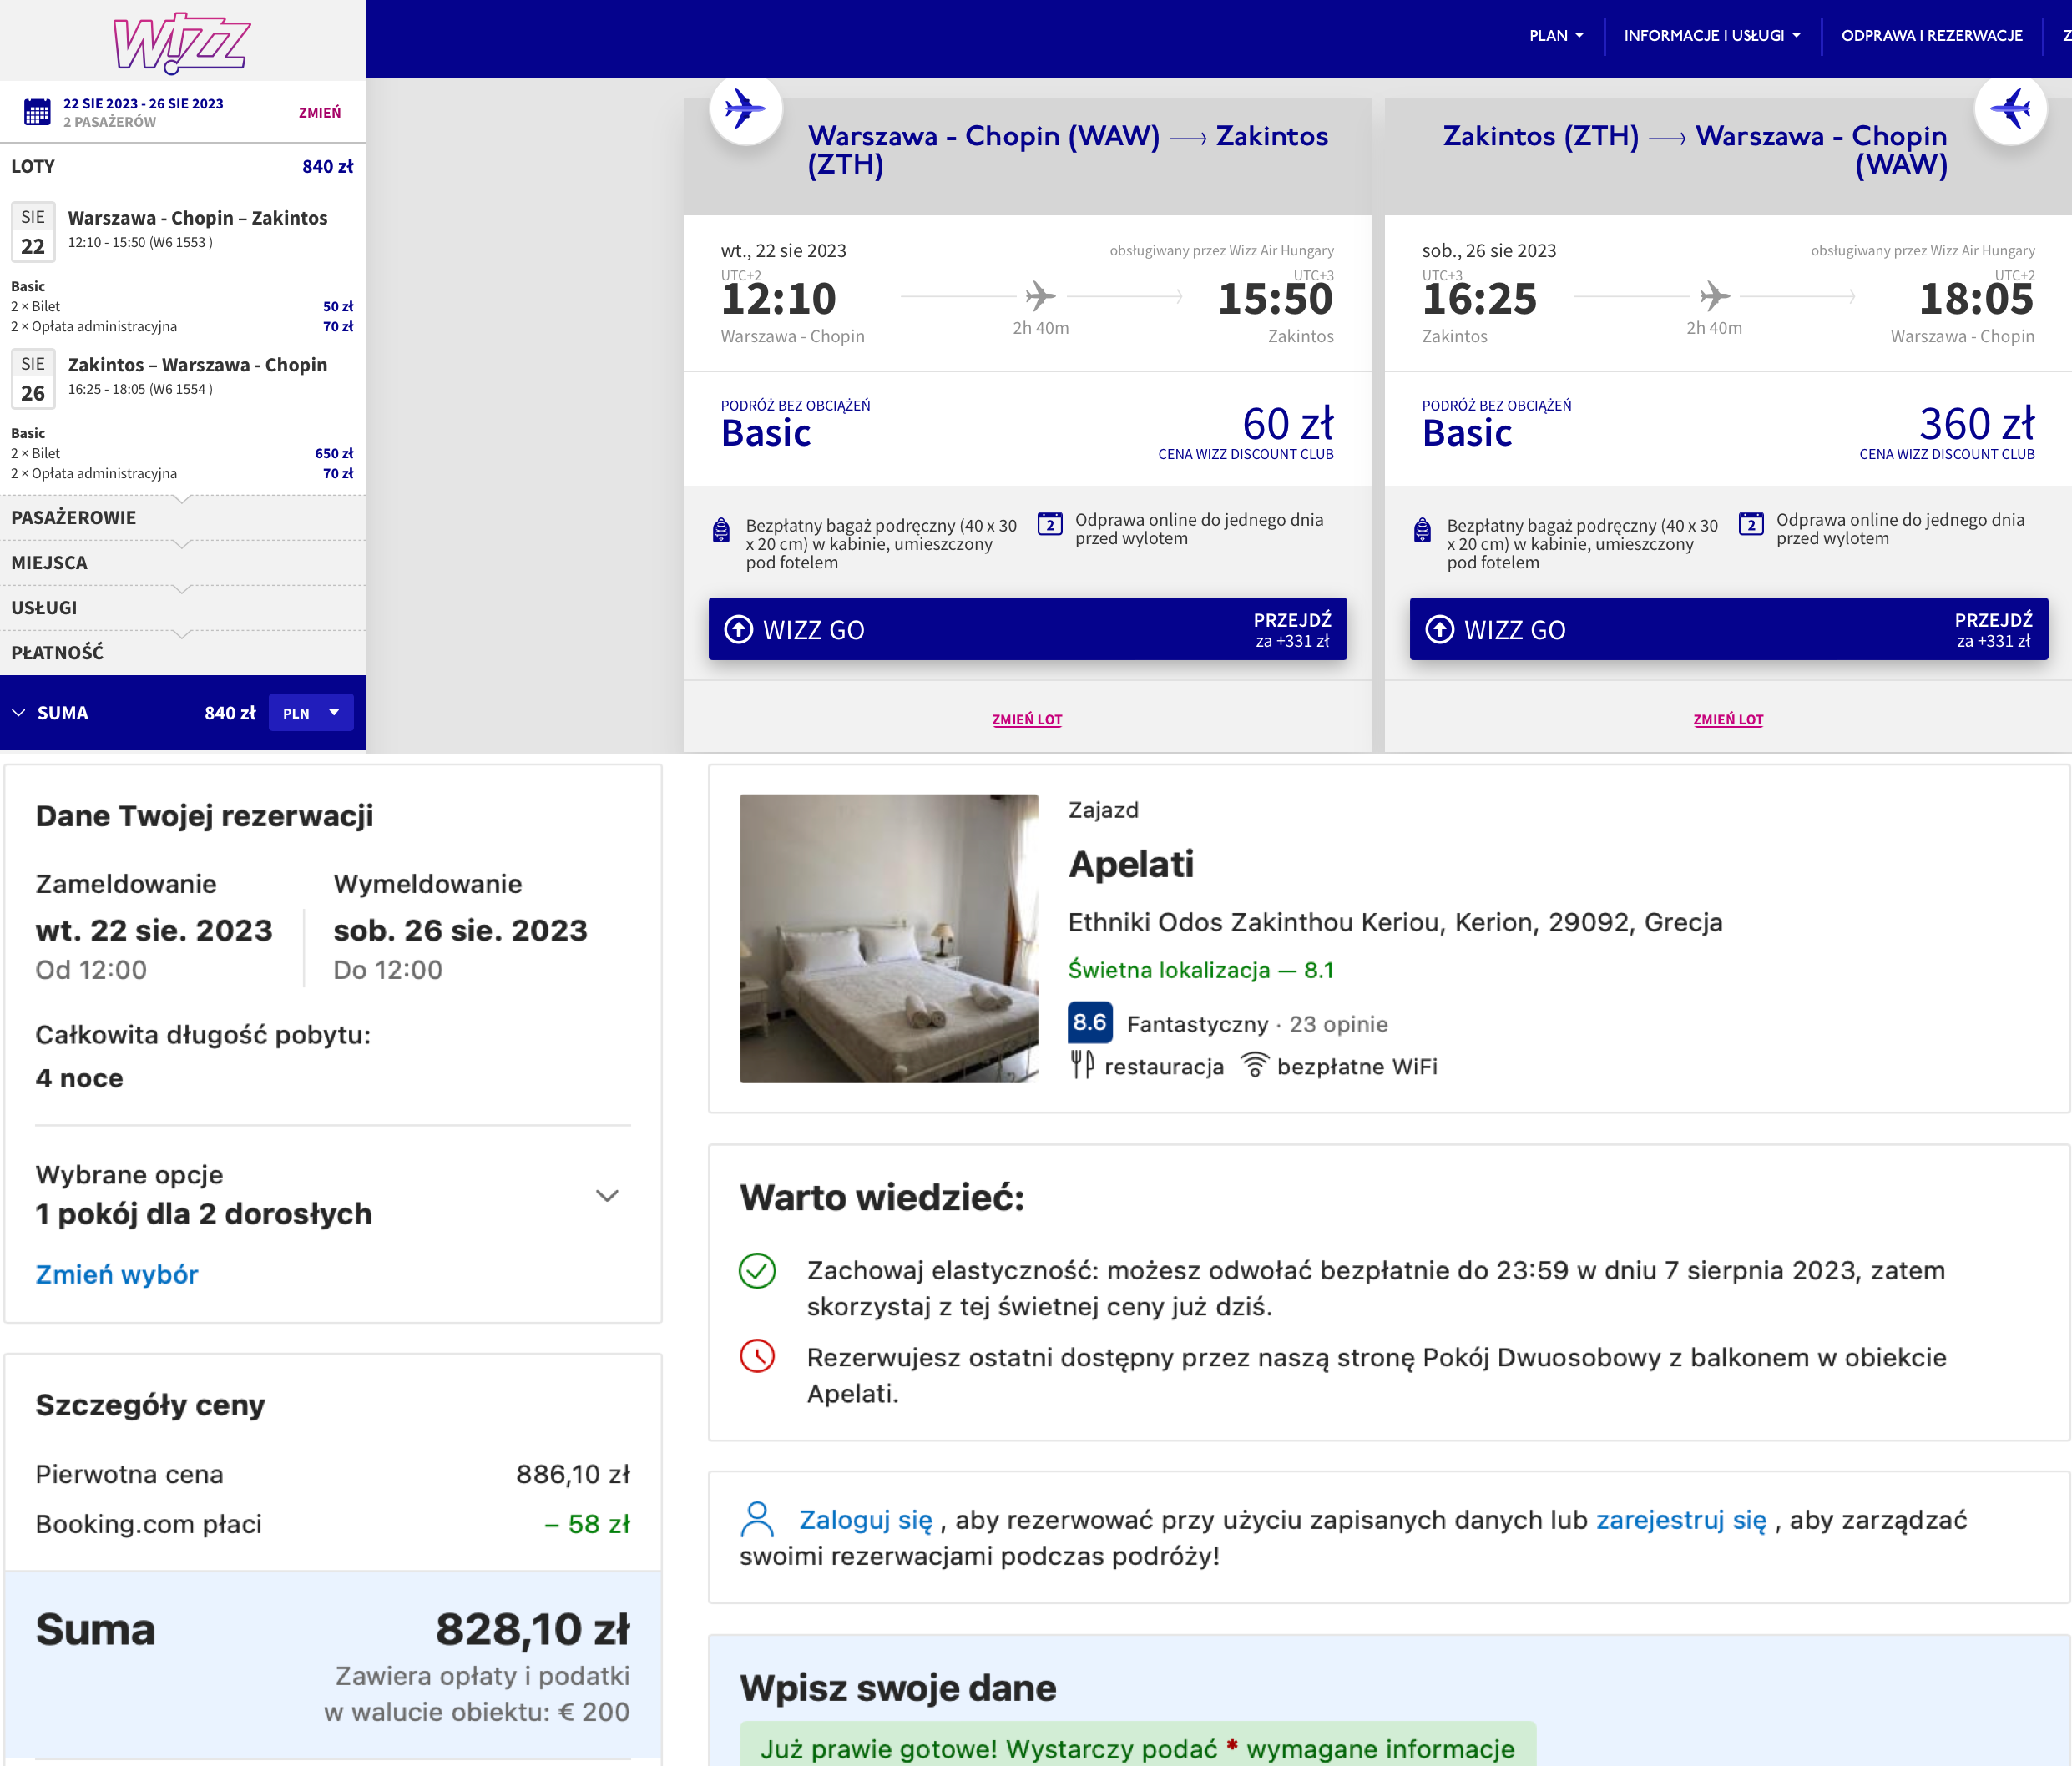Click the Zmień wybór link

pos(117,1274)
